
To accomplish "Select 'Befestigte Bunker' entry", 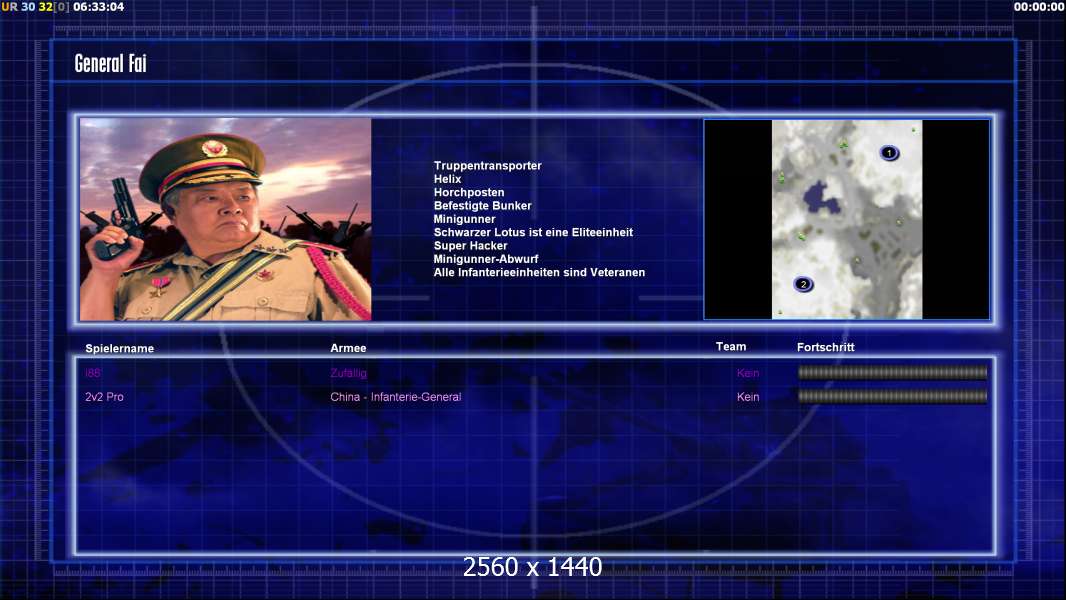I will click(x=483, y=205).
